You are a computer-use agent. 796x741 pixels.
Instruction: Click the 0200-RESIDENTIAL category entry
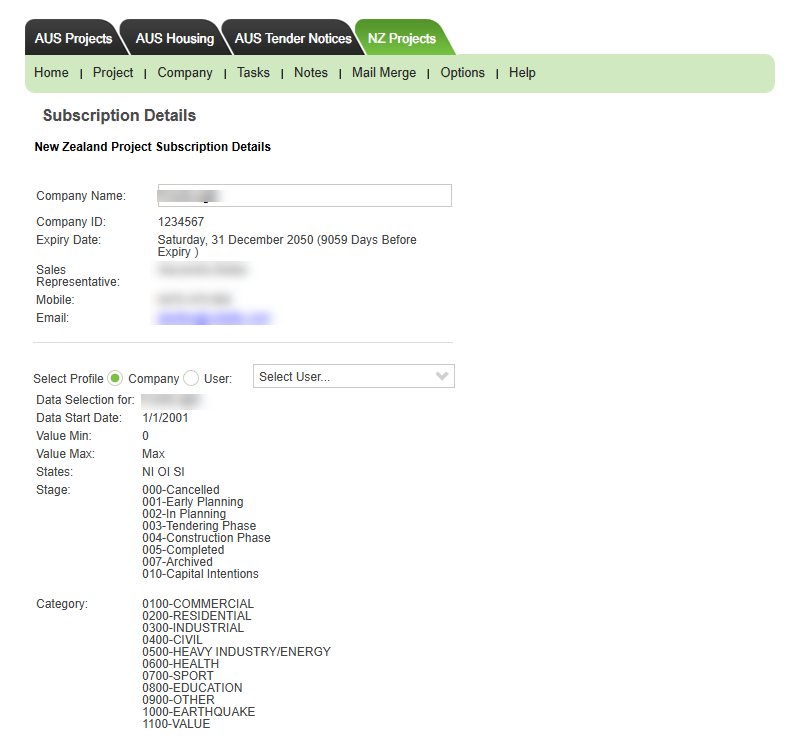click(x=196, y=616)
